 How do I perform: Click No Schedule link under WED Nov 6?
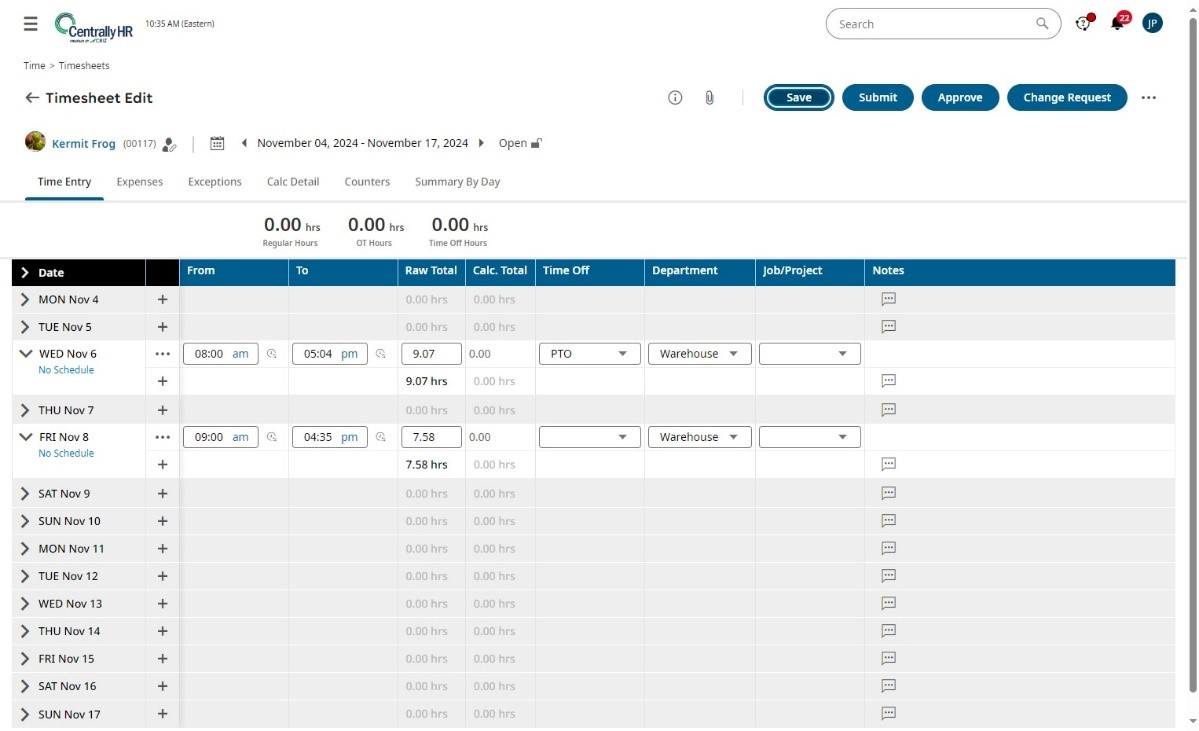pos(67,370)
